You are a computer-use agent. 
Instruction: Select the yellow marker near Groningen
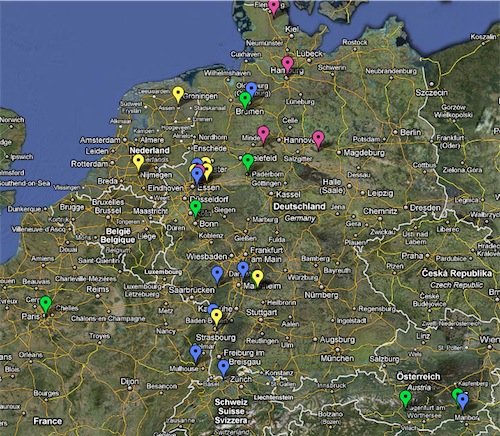click(178, 95)
